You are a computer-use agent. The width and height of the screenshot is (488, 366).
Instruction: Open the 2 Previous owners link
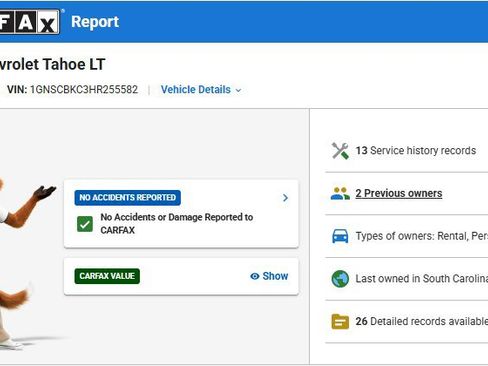pyautogui.click(x=399, y=193)
